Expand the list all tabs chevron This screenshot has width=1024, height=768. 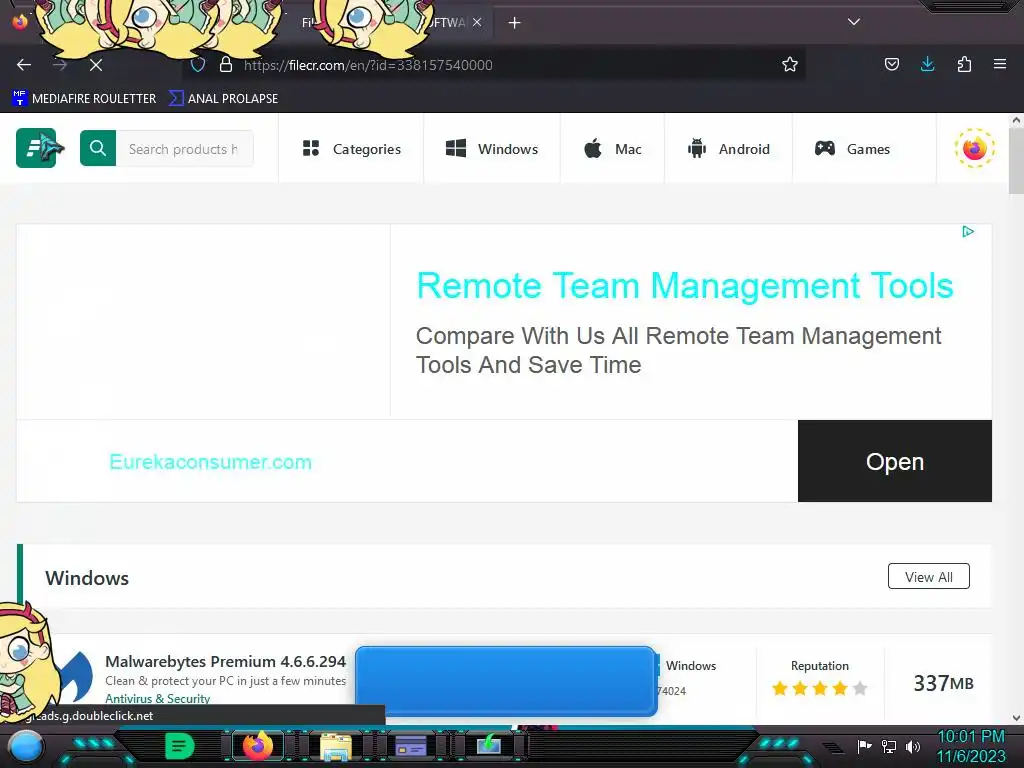click(x=853, y=22)
